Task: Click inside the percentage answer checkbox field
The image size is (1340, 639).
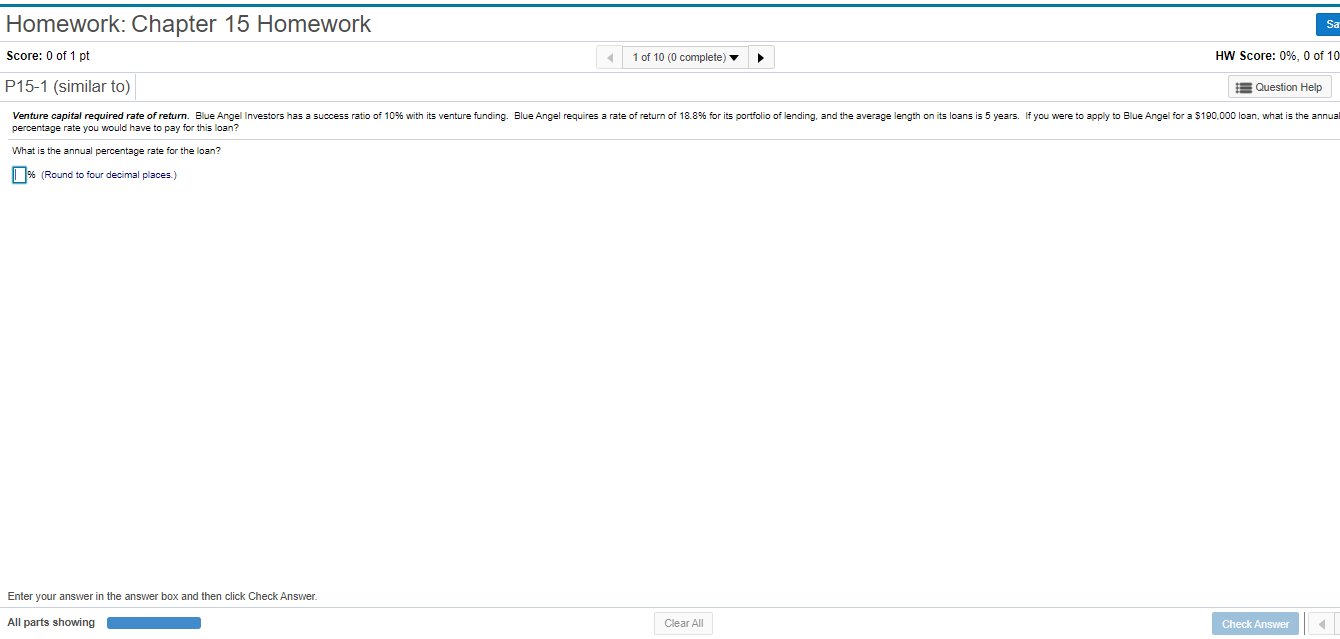Action: coord(19,175)
